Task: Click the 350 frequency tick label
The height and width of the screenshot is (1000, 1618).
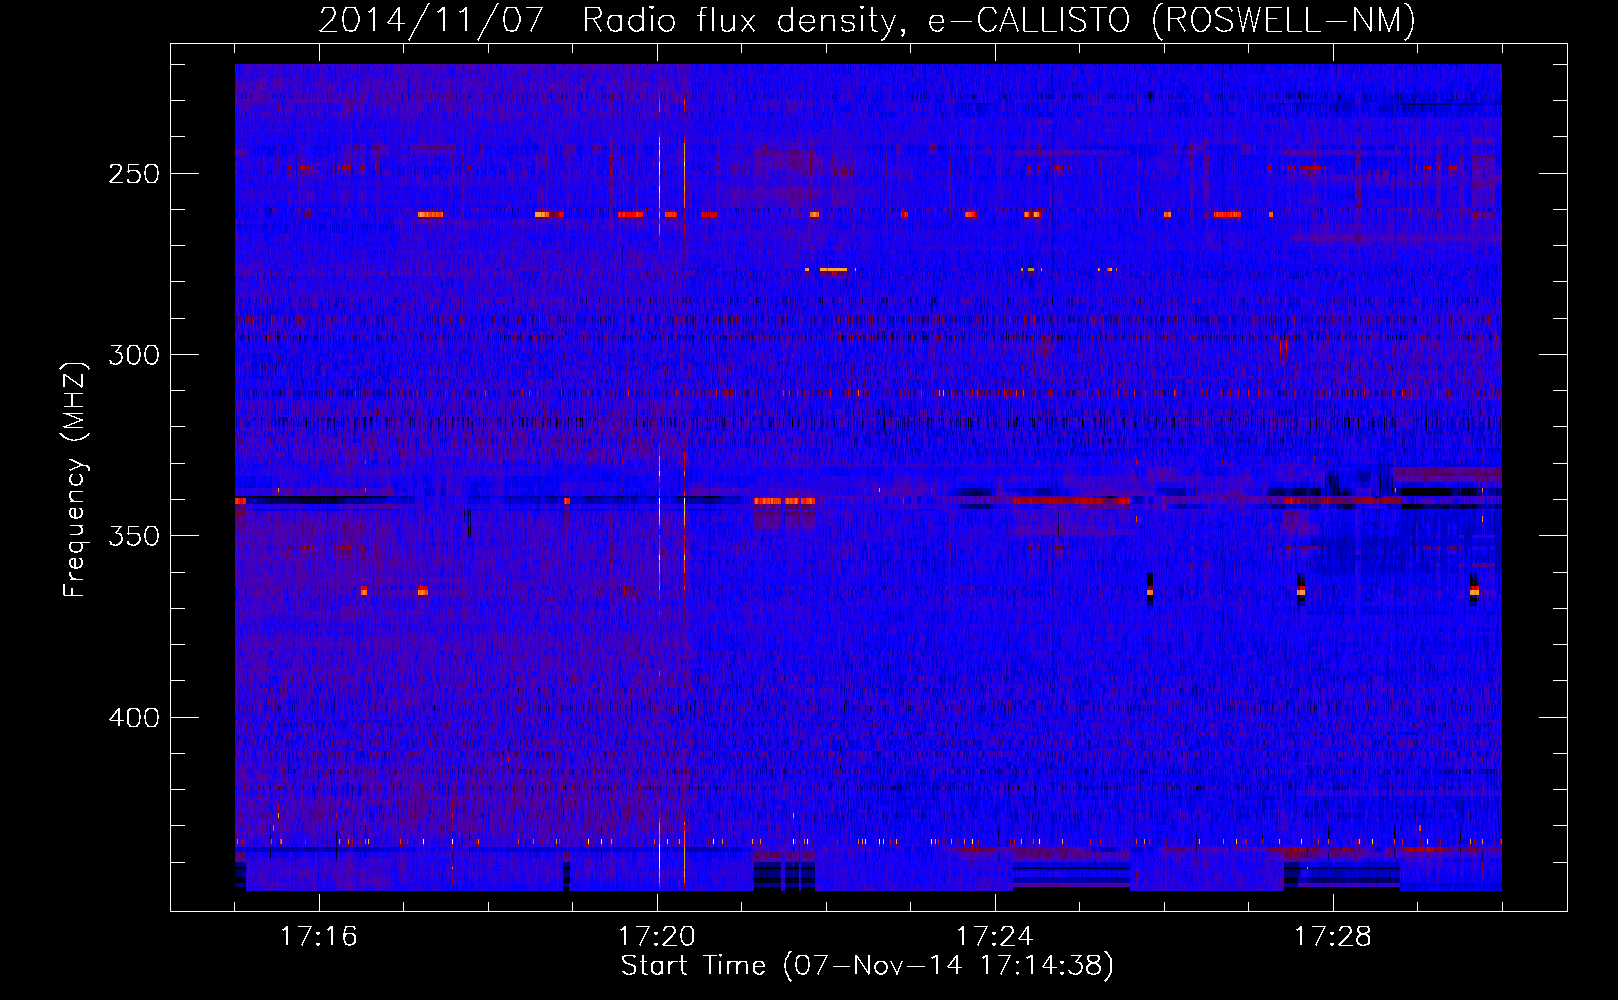Action: tap(134, 537)
